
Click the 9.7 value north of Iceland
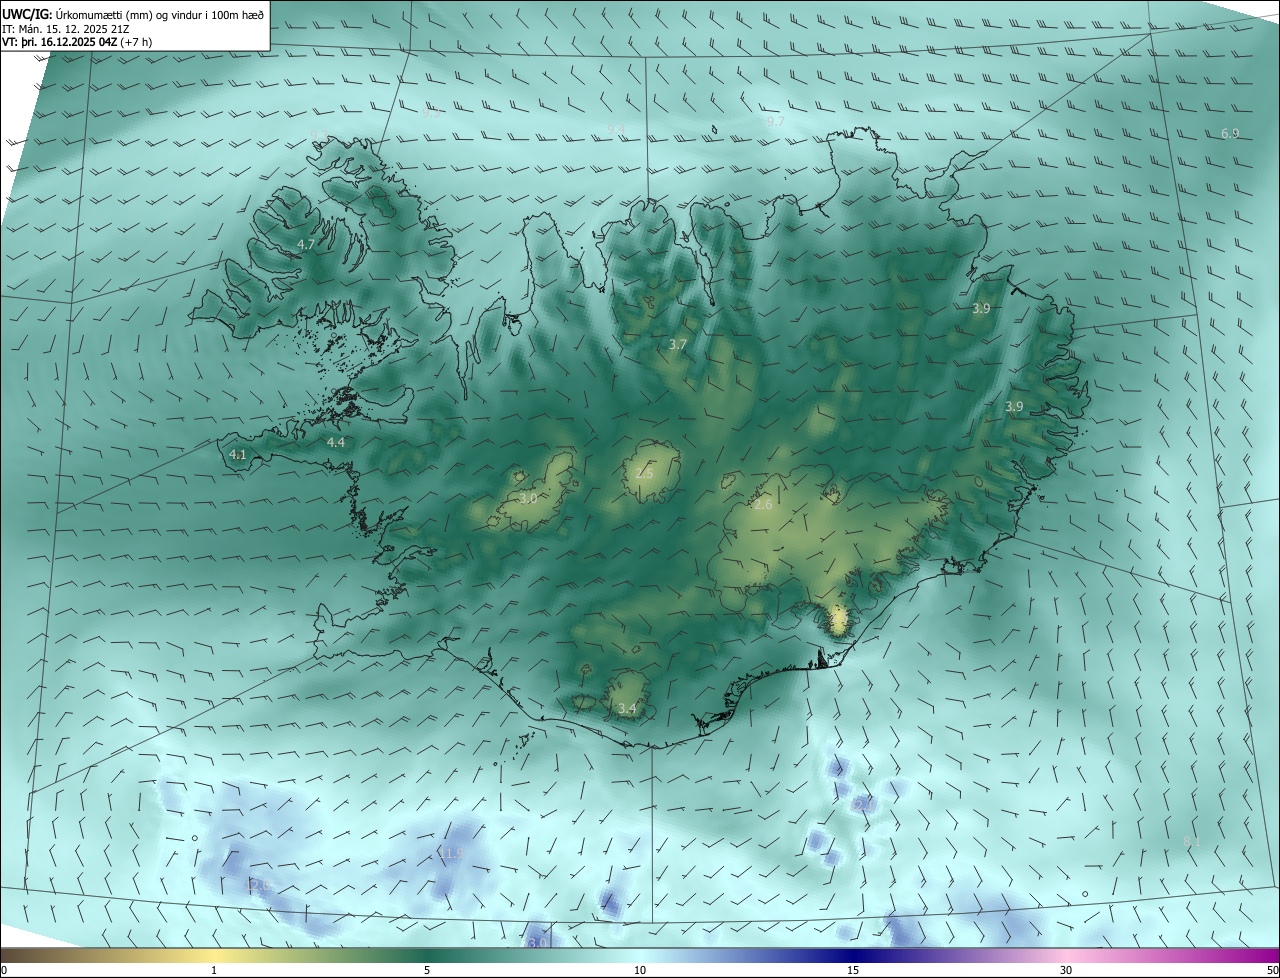coord(775,121)
